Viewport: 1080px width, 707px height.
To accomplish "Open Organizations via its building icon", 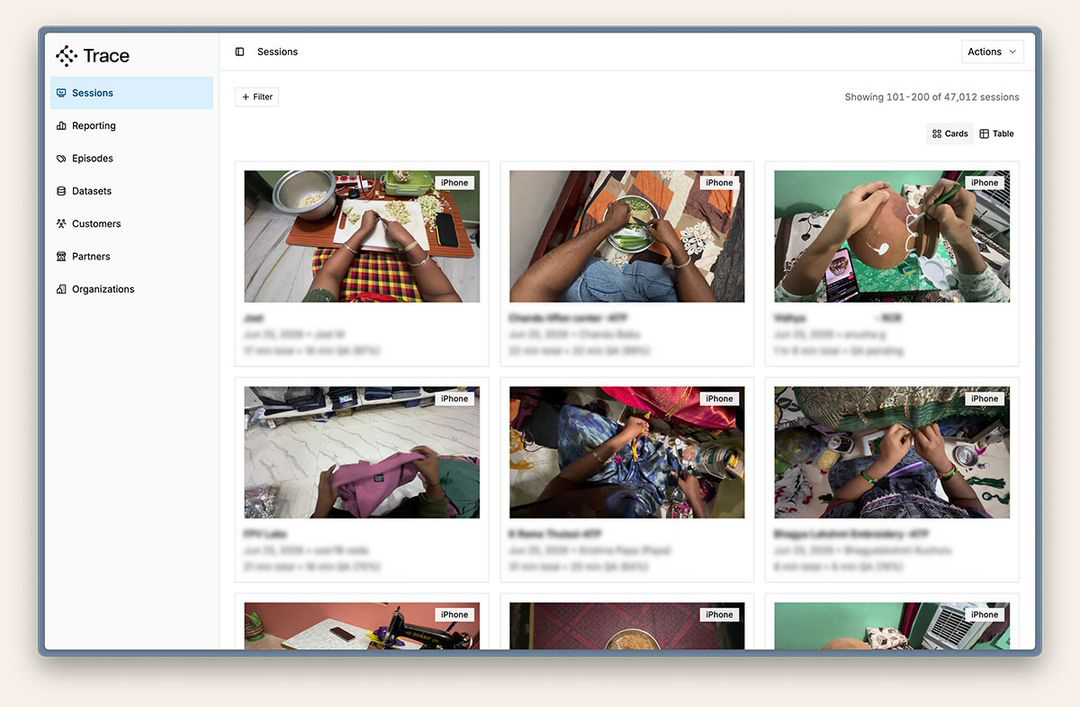I will tap(61, 289).
